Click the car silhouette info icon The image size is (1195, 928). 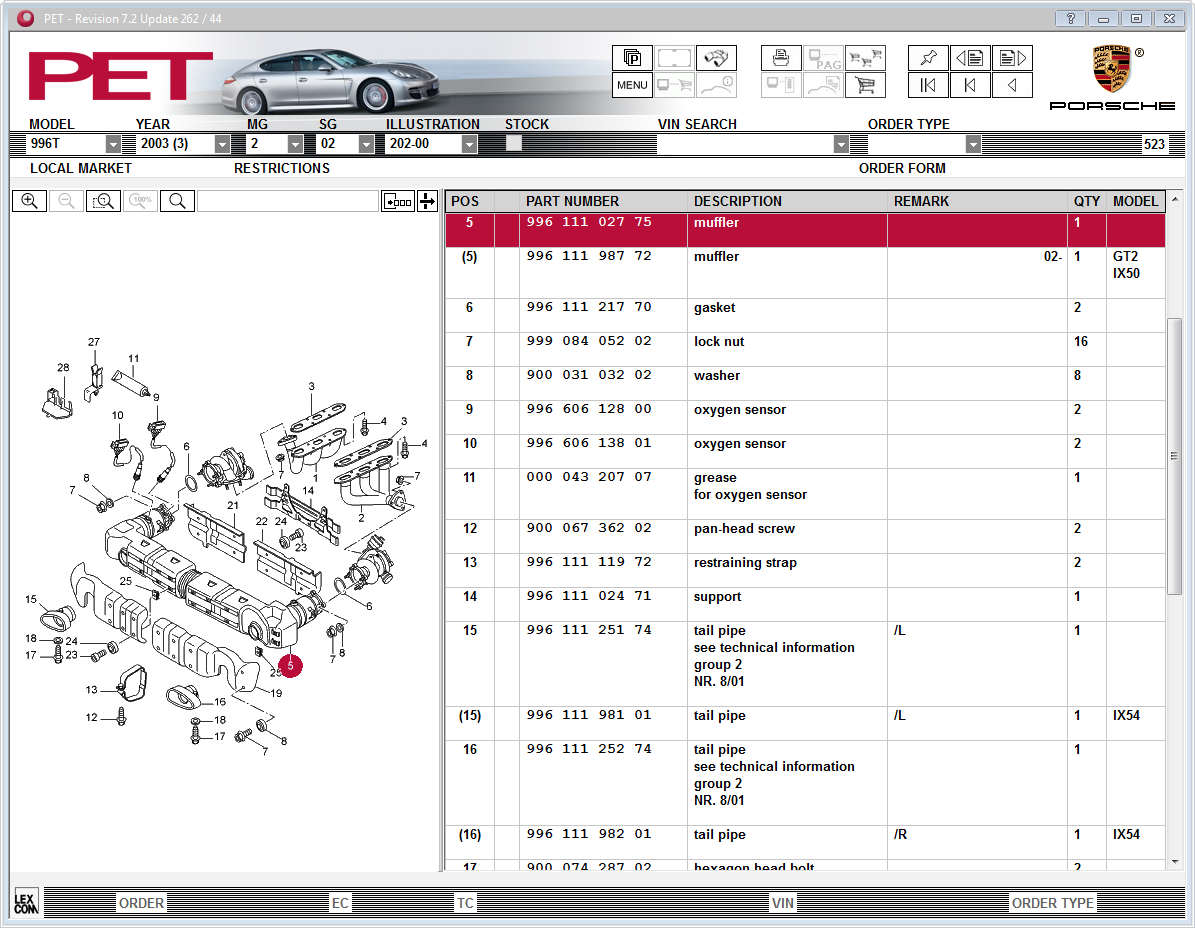tap(716, 85)
